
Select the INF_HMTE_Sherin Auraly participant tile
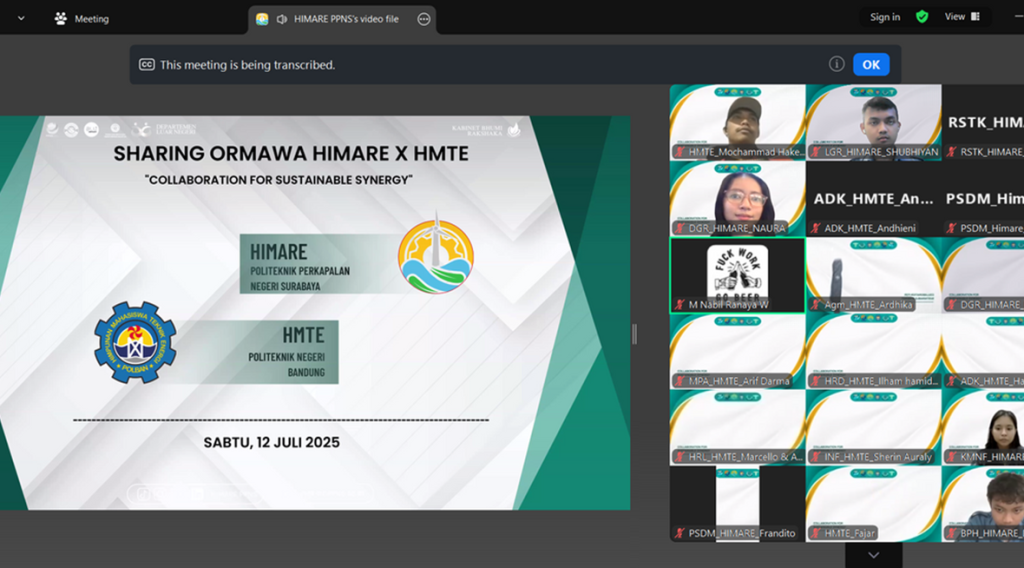click(873, 428)
